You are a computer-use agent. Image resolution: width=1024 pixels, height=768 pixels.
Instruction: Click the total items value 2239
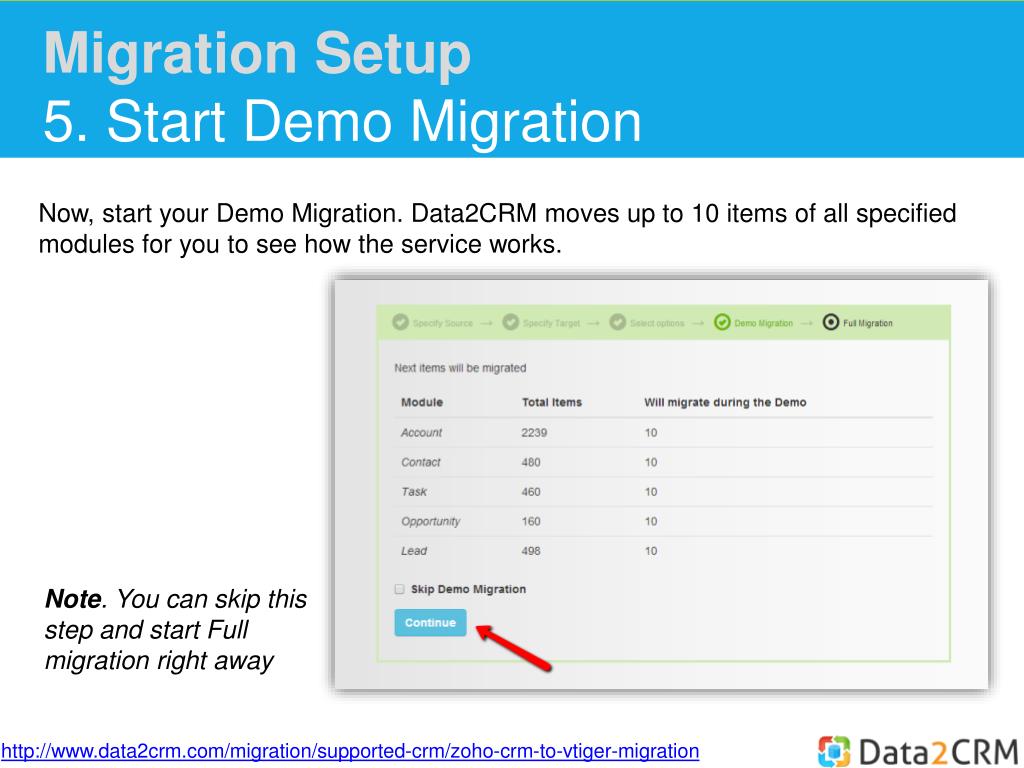click(x=534, y=432)
